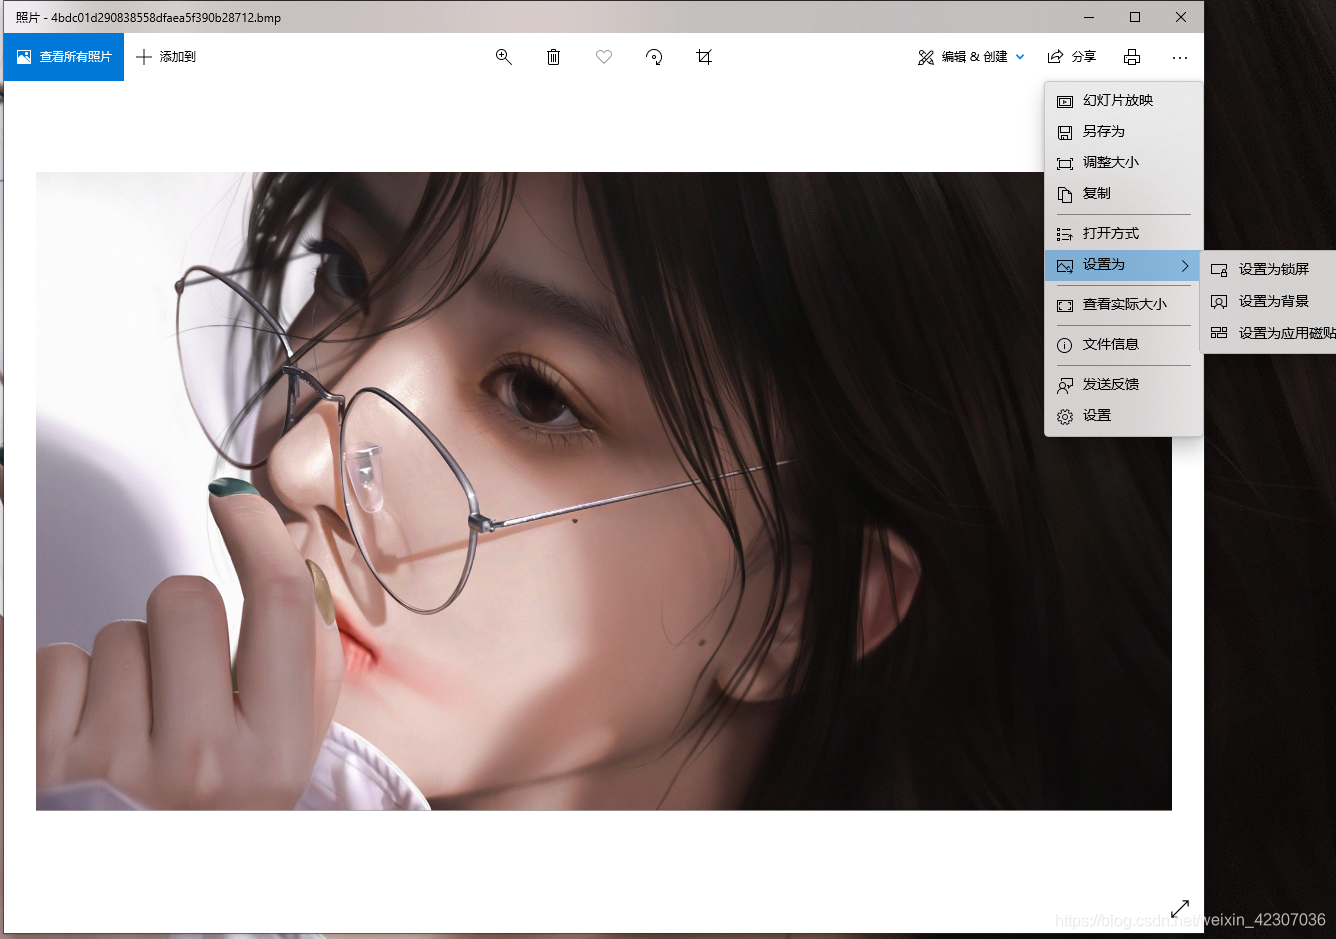Viewport: 1336px width, 939px height.
Task: Click fullscreen diagonal arrows icon
Action: pos(1180,907)
